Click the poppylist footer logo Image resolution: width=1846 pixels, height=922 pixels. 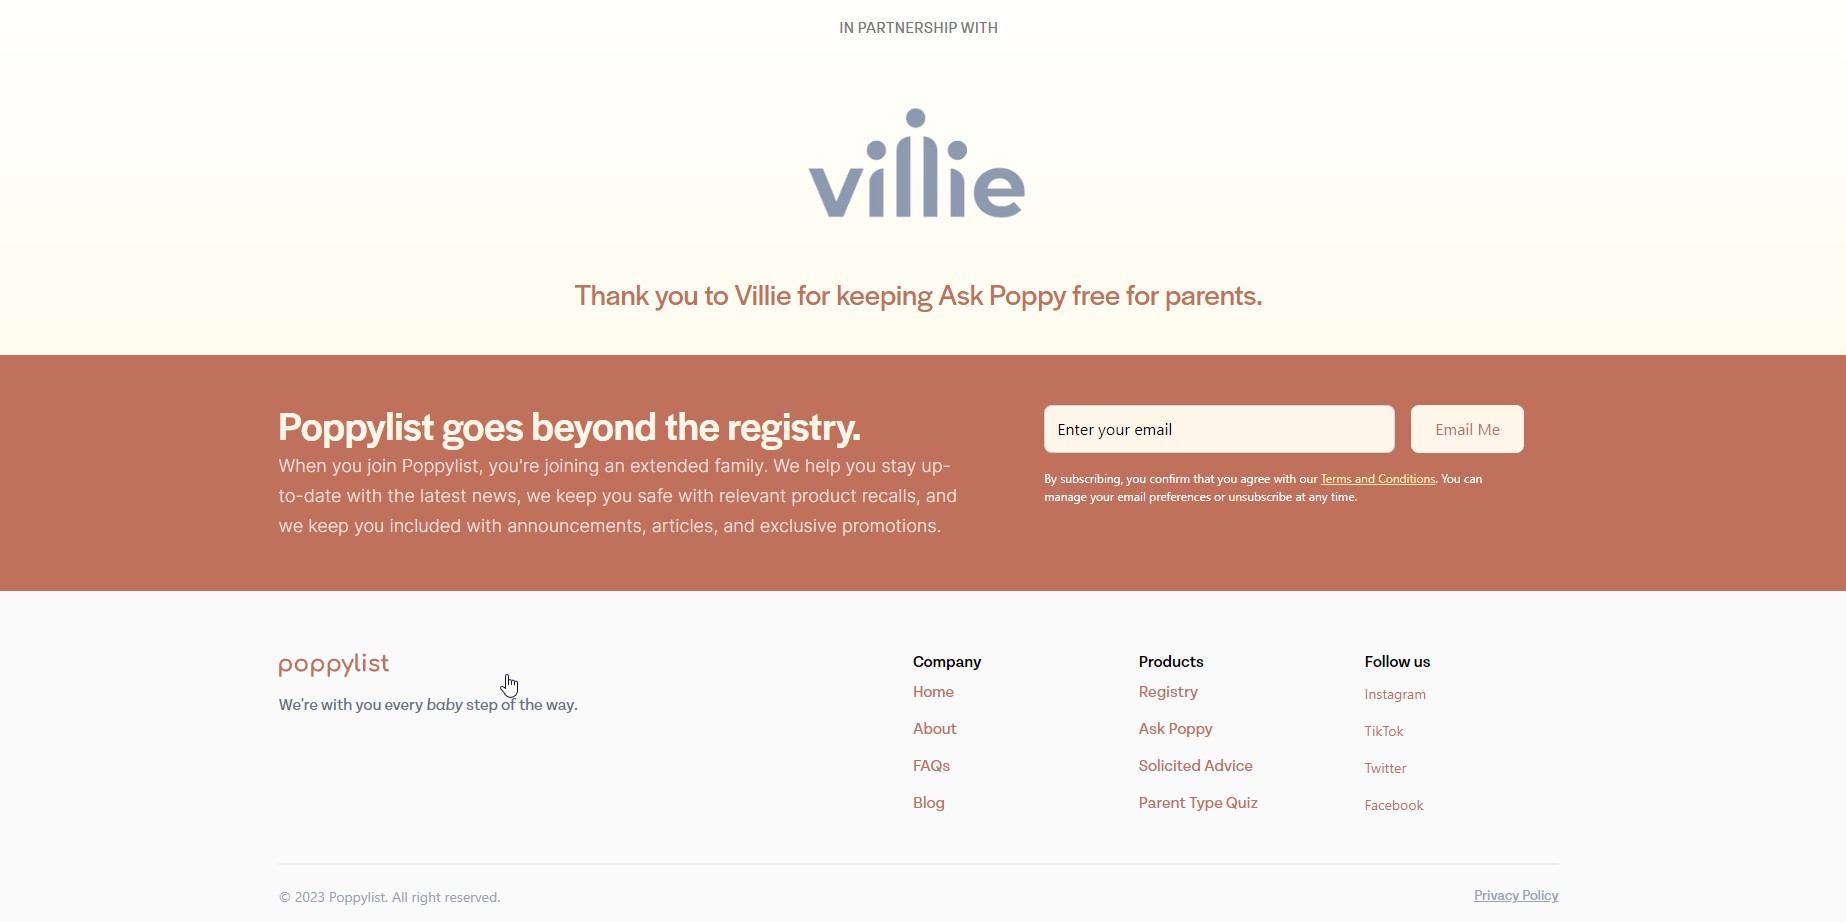(x=334, y=665)
